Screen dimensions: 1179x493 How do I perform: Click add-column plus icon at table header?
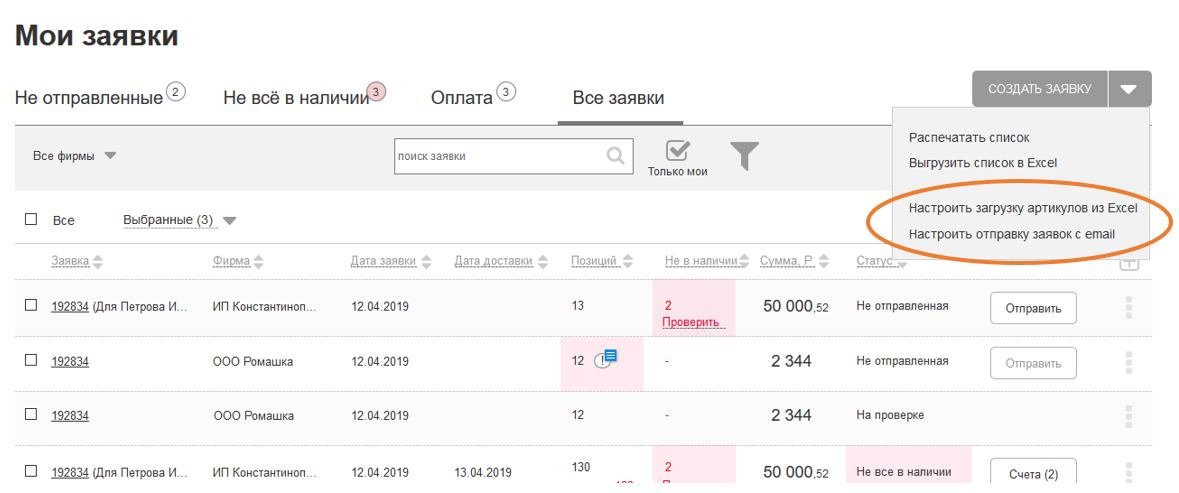1129,262
